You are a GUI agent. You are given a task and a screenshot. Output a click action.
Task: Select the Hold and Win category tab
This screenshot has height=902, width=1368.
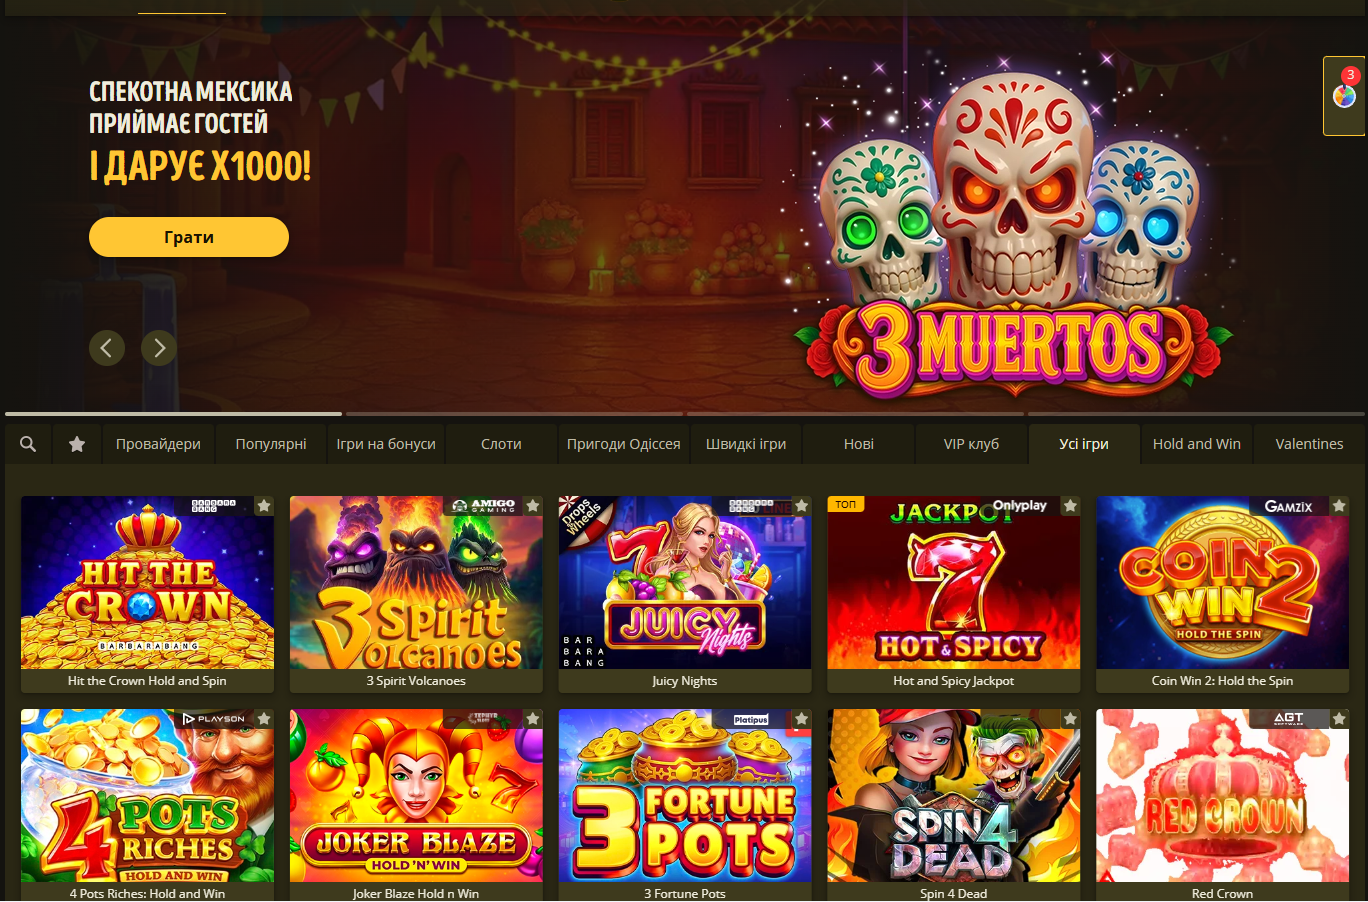1196,444
